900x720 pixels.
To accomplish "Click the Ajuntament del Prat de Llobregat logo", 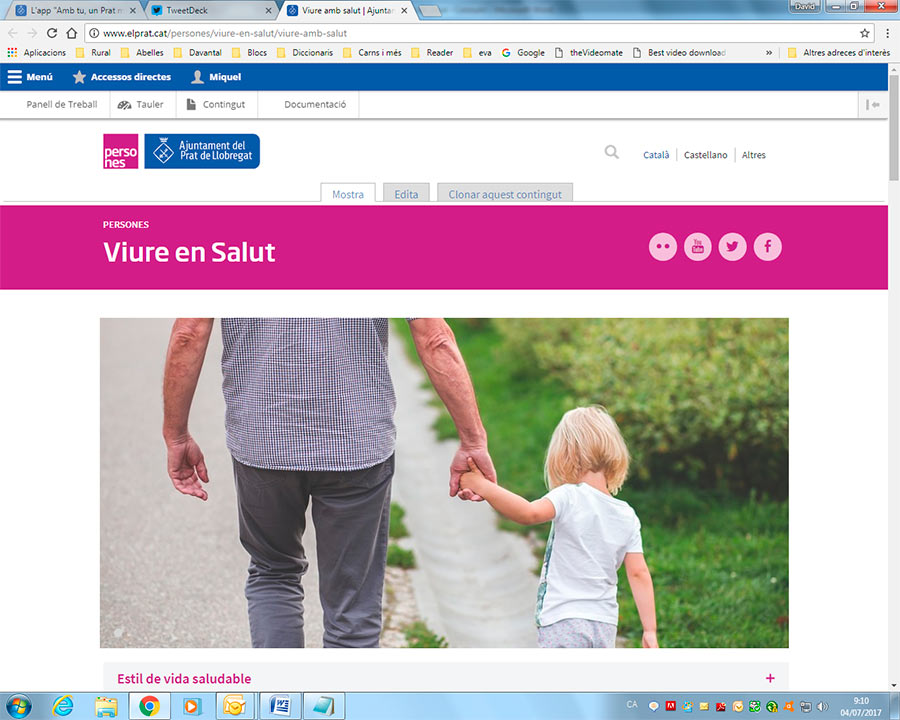I will (x=202, y=151).
